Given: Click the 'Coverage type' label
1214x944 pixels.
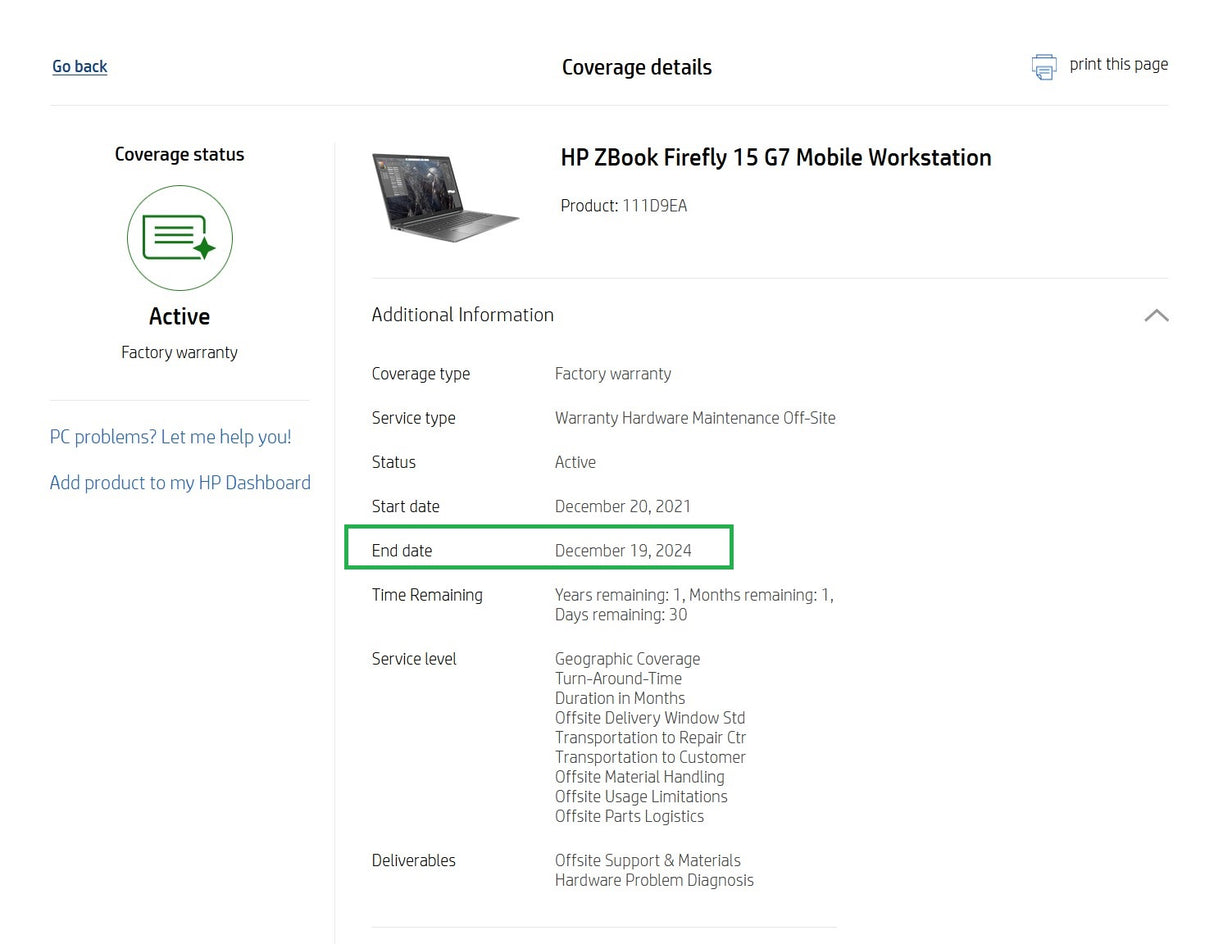Looking at the screenshot, I should [x=421, y=374].
